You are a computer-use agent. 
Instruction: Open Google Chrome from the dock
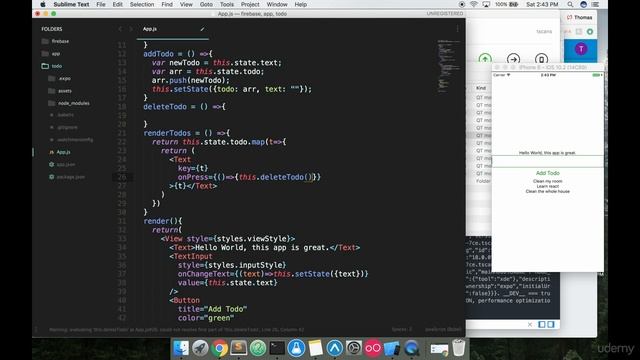[219, 348]
